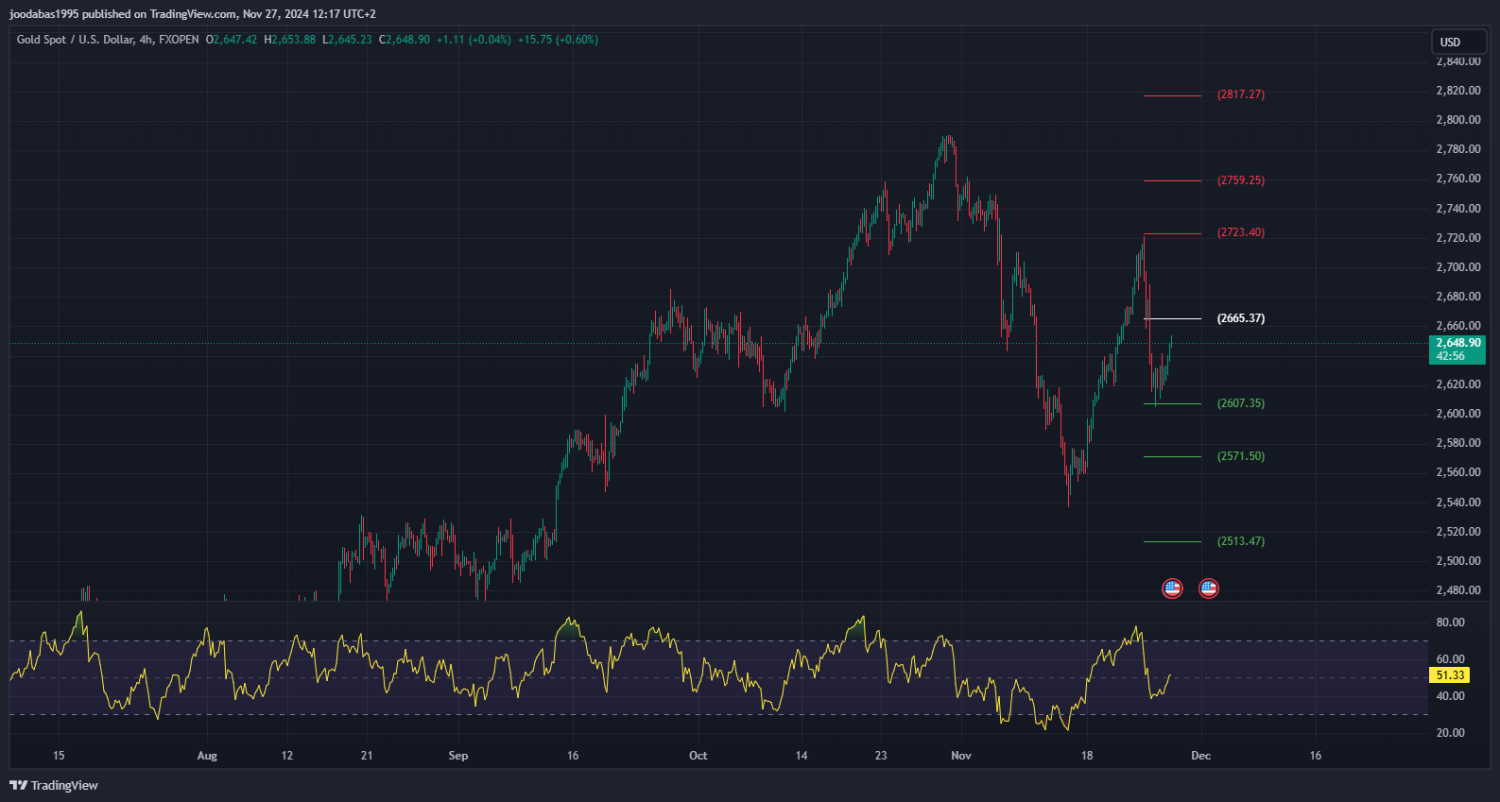
Task: Click the Oct label on the time axis
Action: click(x=698, y=755)
